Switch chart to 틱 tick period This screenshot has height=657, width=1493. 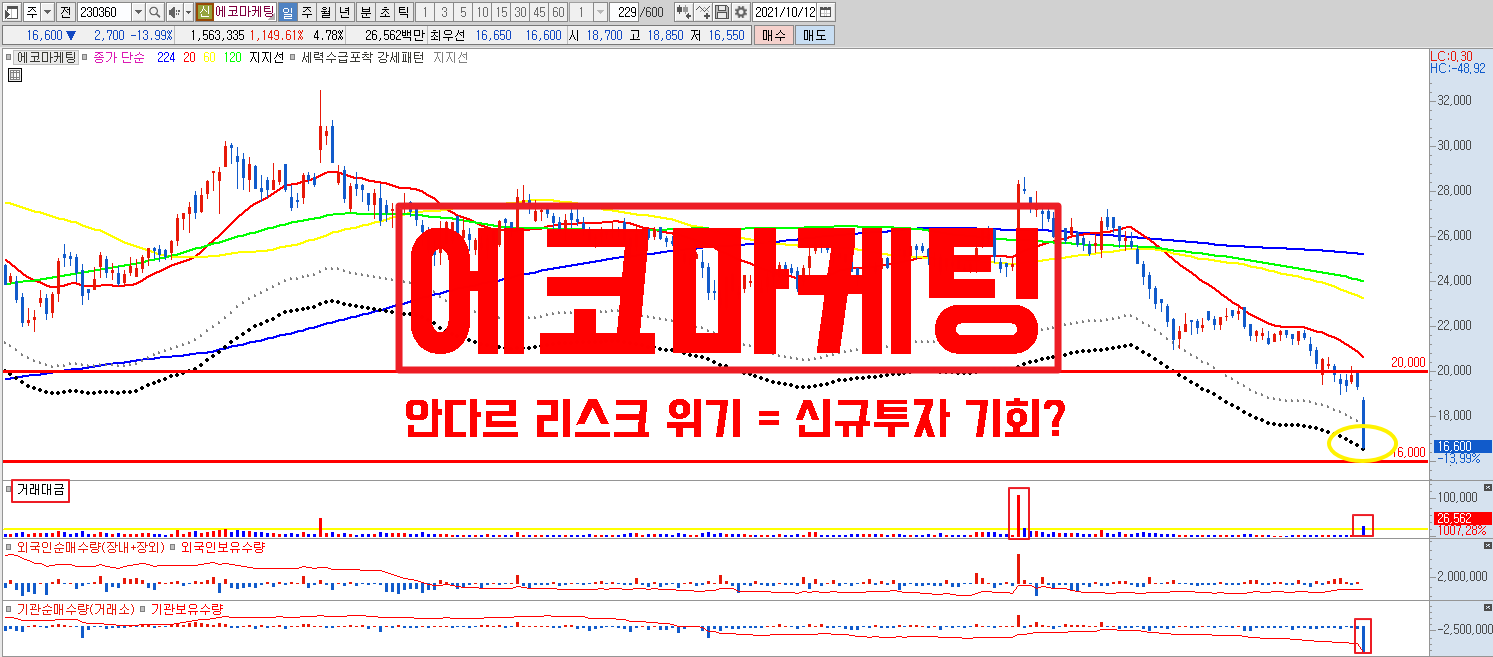click(x=404, y=12)
